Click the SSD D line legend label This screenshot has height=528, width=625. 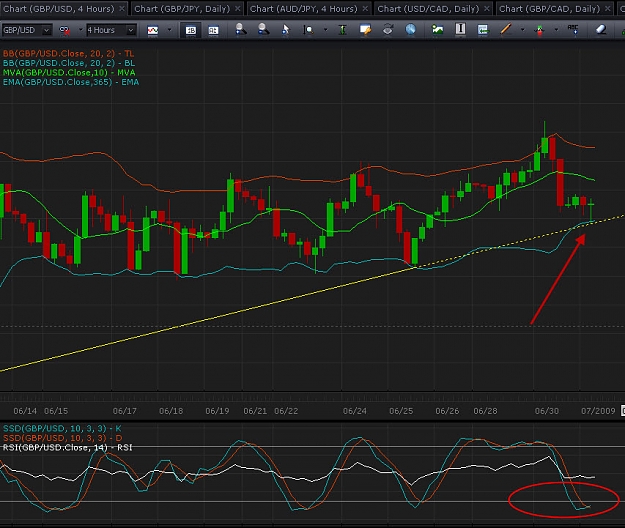point(63,438)
